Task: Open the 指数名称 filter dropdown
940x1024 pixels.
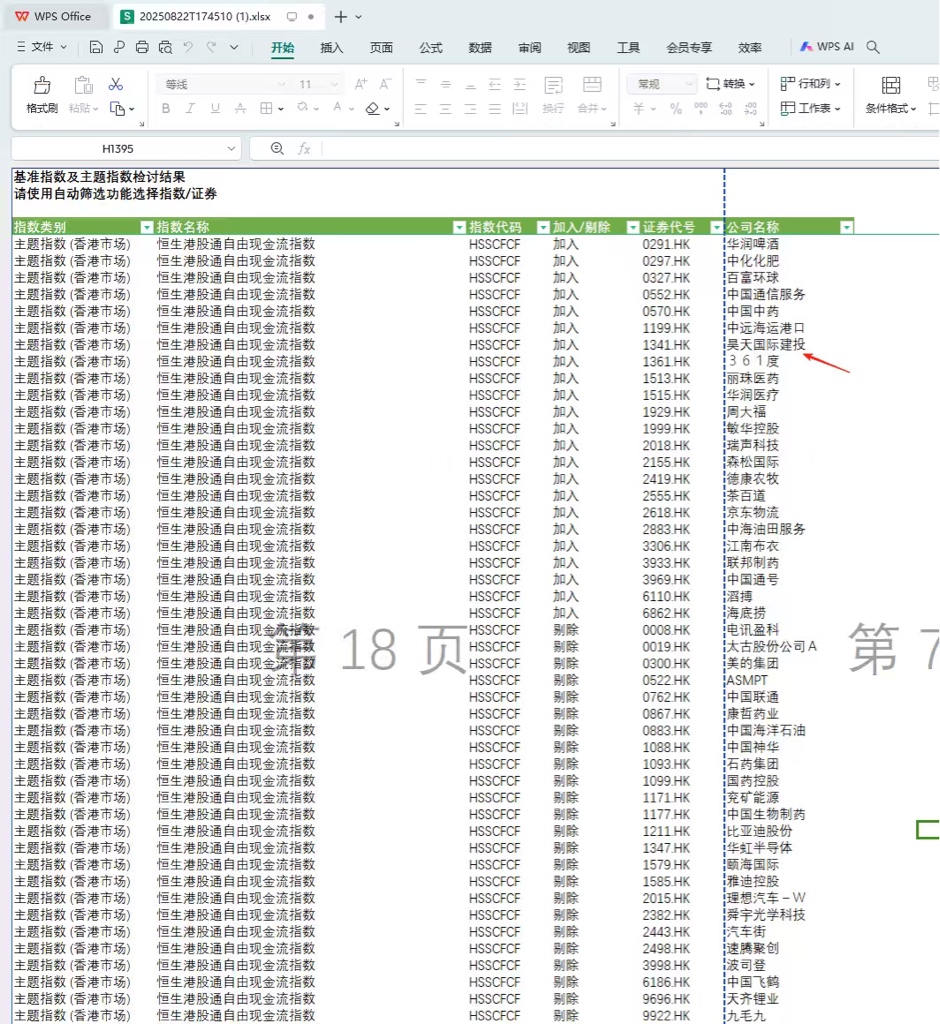Action: click(459, 227)
